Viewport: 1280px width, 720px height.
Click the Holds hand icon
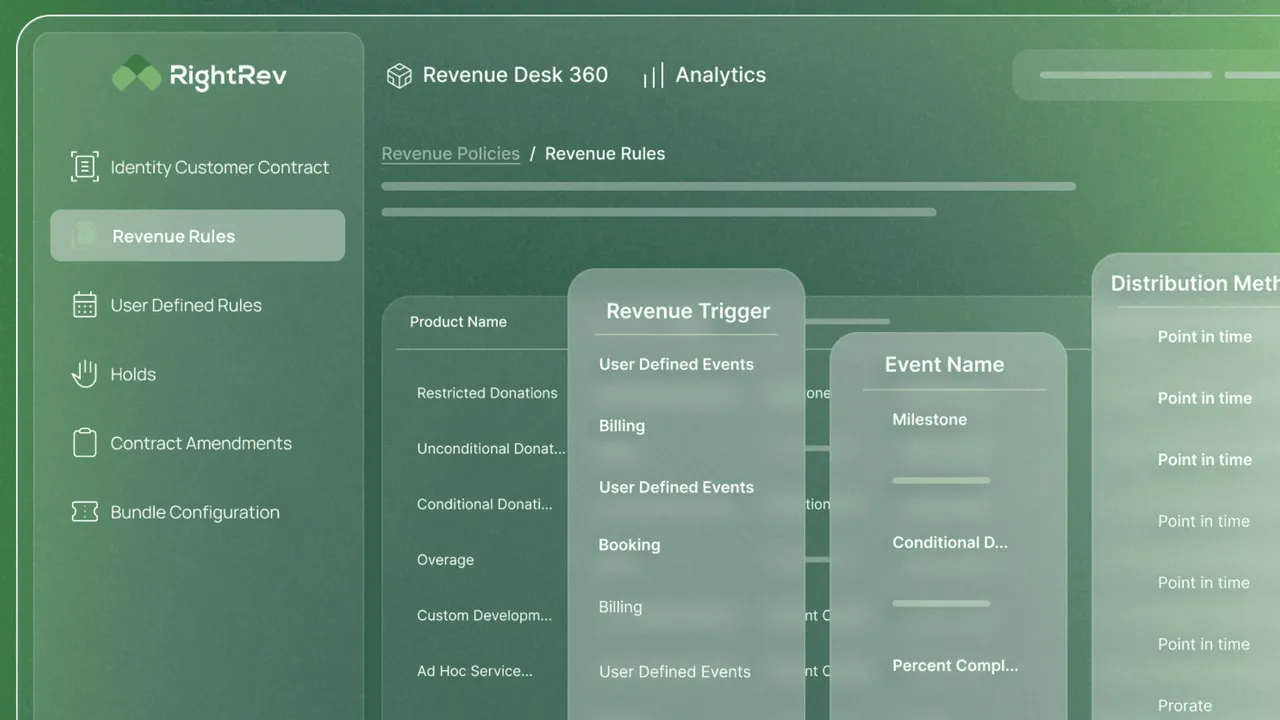pyautogui.click(x=85, y=374)
